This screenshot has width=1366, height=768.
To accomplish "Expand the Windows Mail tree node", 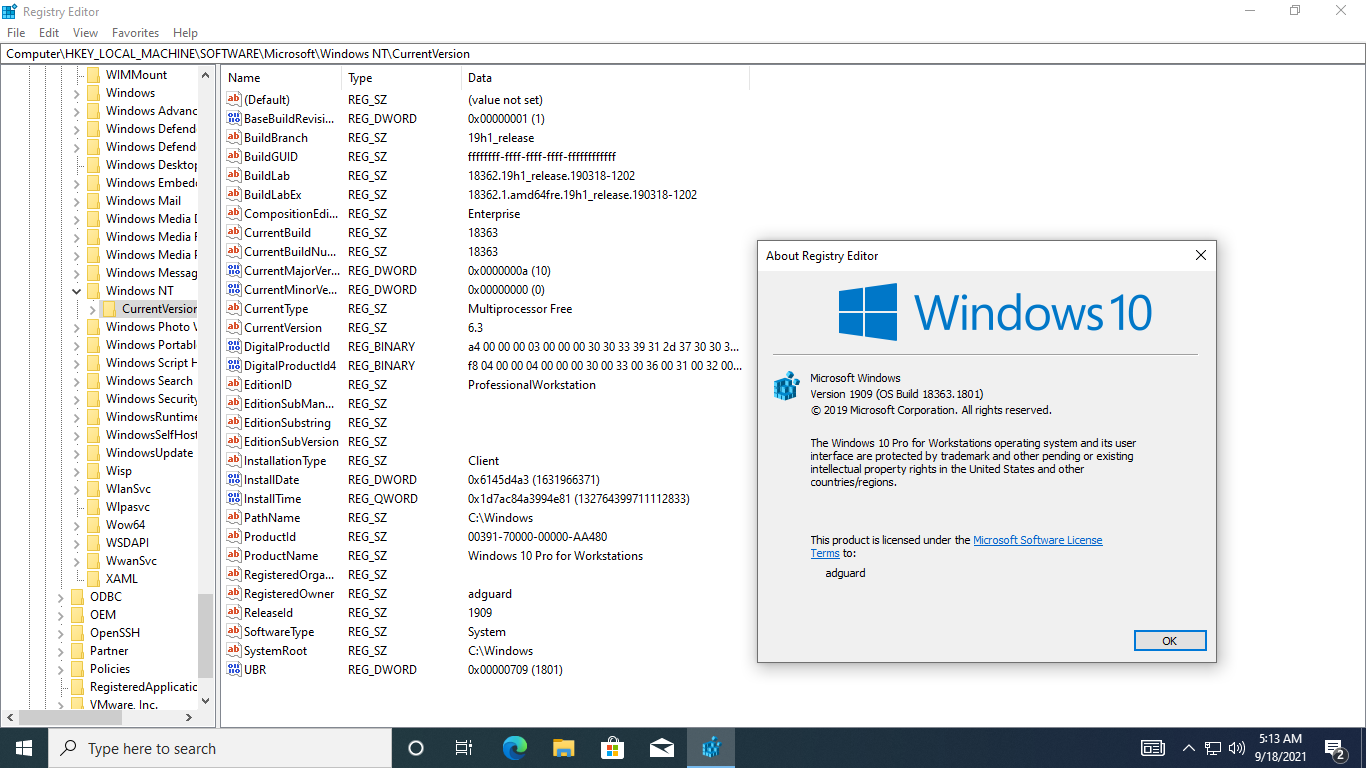I will pos(76,201).
